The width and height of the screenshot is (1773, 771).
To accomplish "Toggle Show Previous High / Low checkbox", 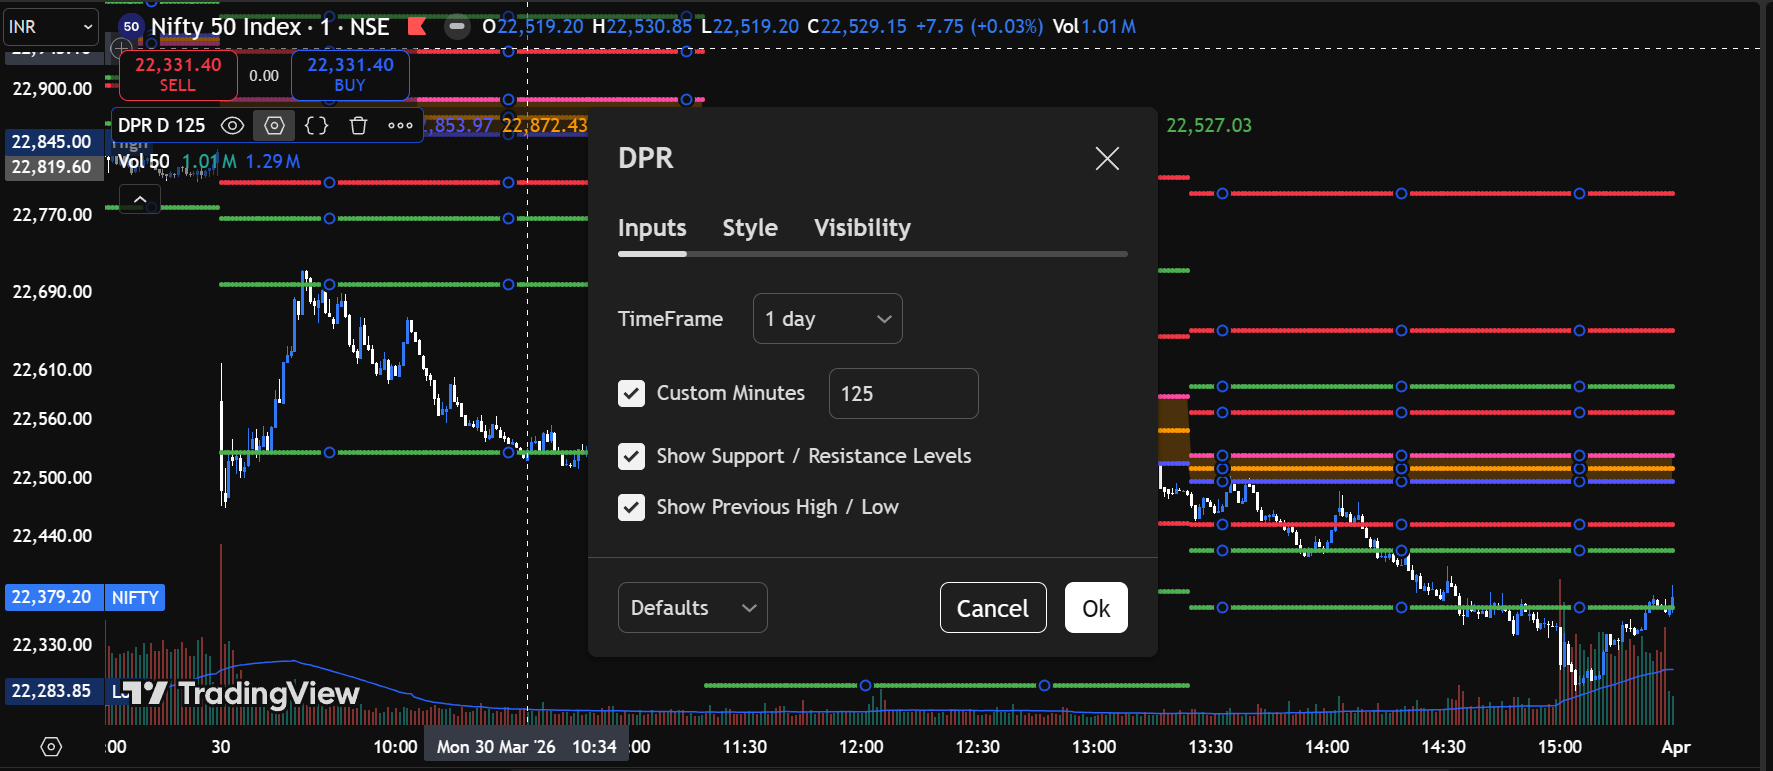I will point(631,507).
